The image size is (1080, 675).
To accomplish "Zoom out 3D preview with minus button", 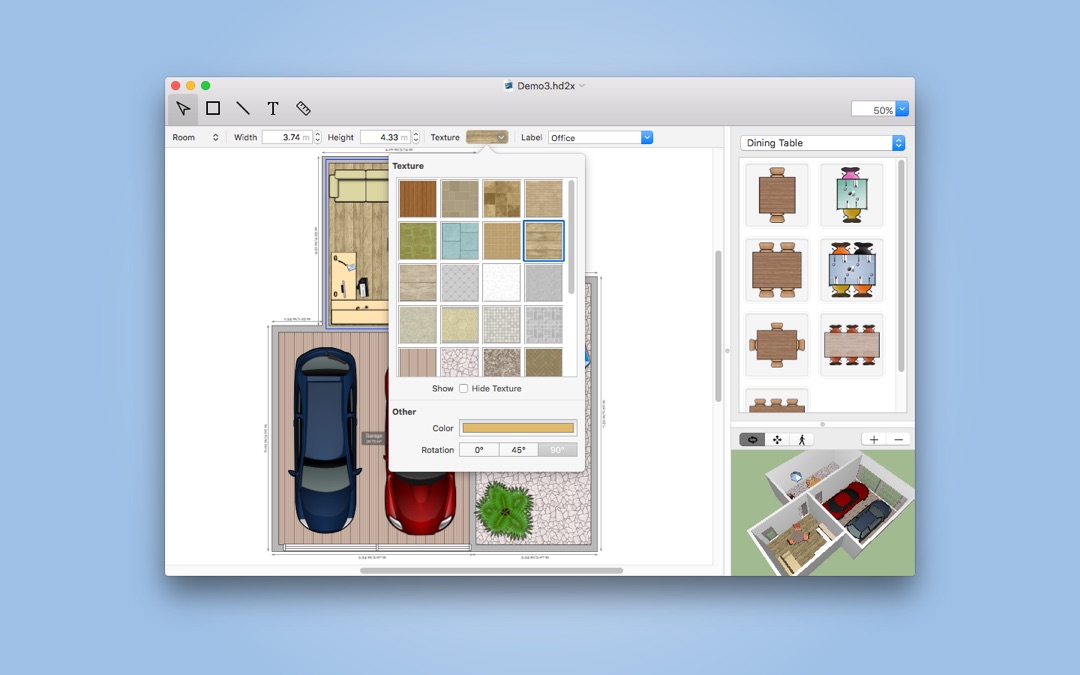I will point(899,439).
